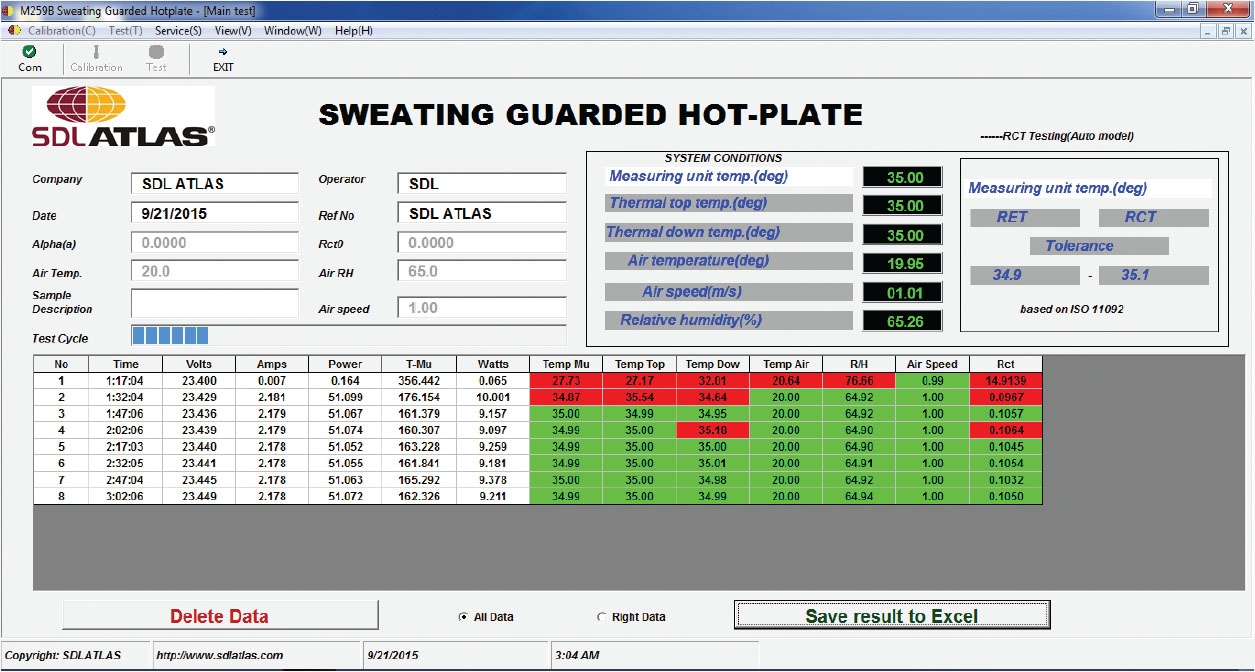
Task: Click the Ref No input field
Action: coord(482,213)
